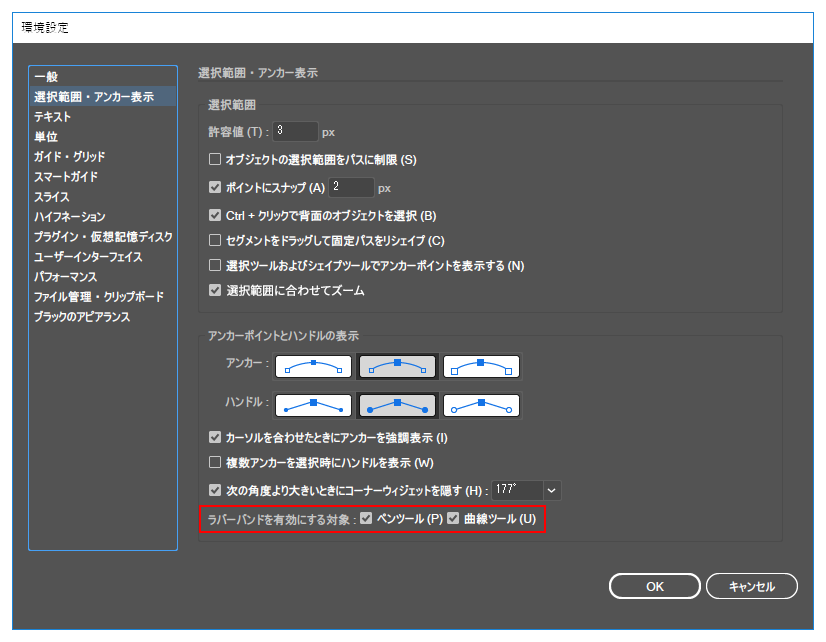Select the hollow handle style icon
Screen dimensions: 826x642
(x=481, y=405)
